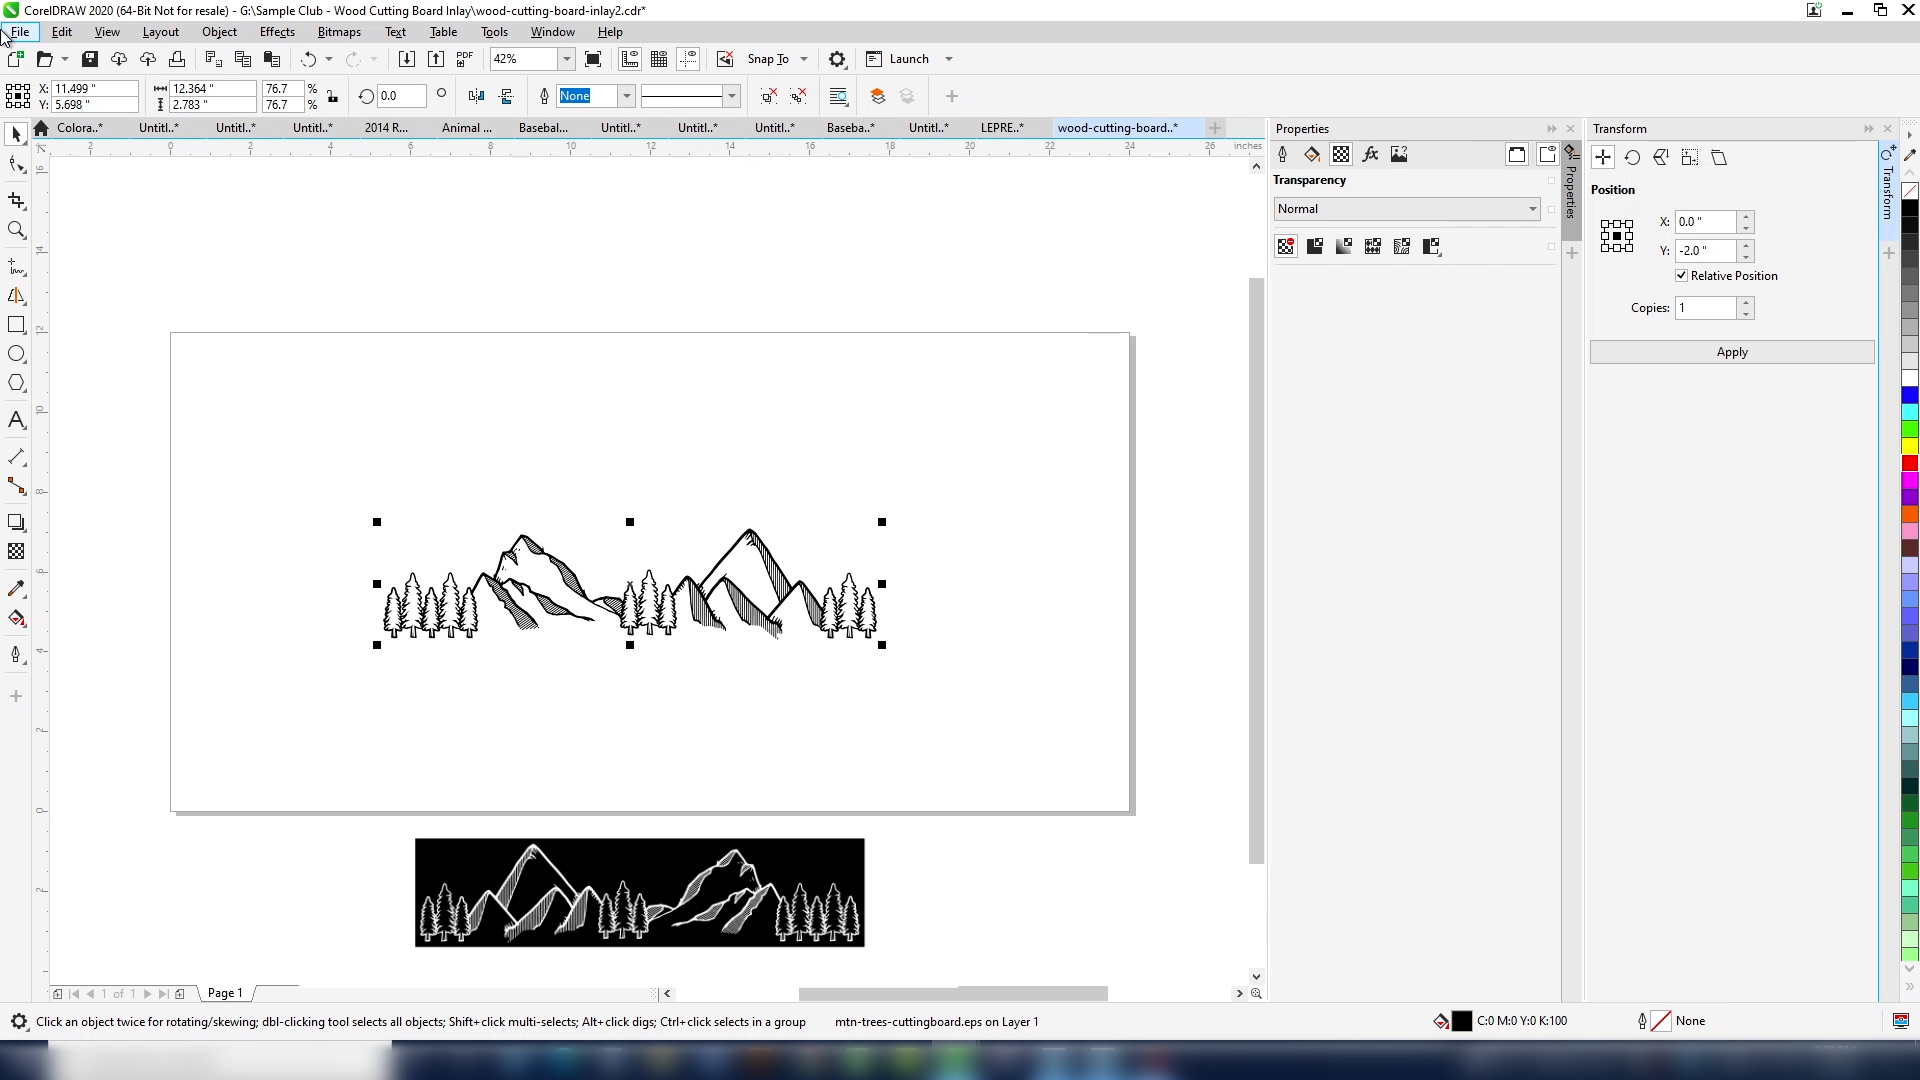Select Fountain transparency type
This screenshot has height=1080, width=1920.
click(x=1344, y=246)
